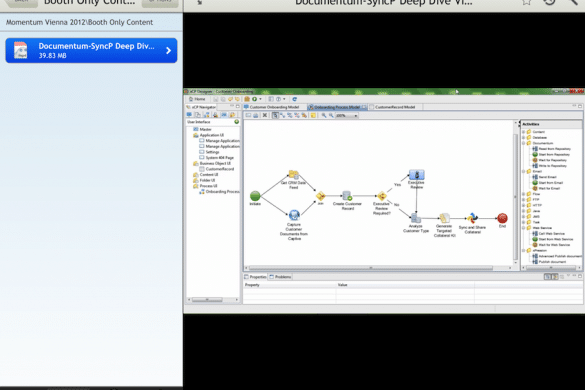Open the zoom percentage dropdown
The image size is (585, 390).
pyautogui.click(x=356, y=116)
